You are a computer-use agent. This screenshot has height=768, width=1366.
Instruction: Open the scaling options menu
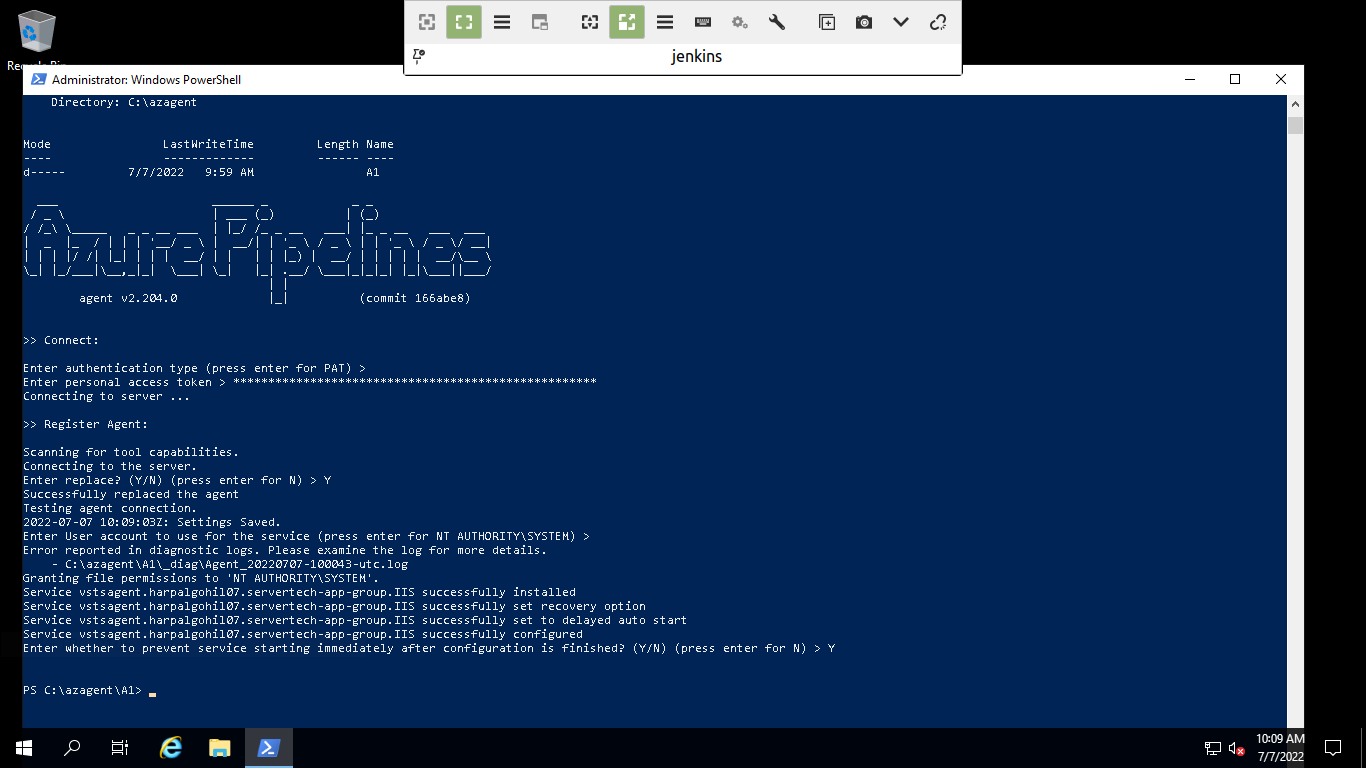coord(665,22)
